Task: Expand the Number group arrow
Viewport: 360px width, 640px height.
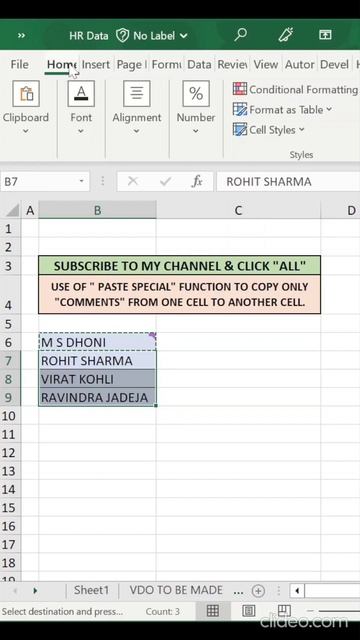Action: coord(196,131)
